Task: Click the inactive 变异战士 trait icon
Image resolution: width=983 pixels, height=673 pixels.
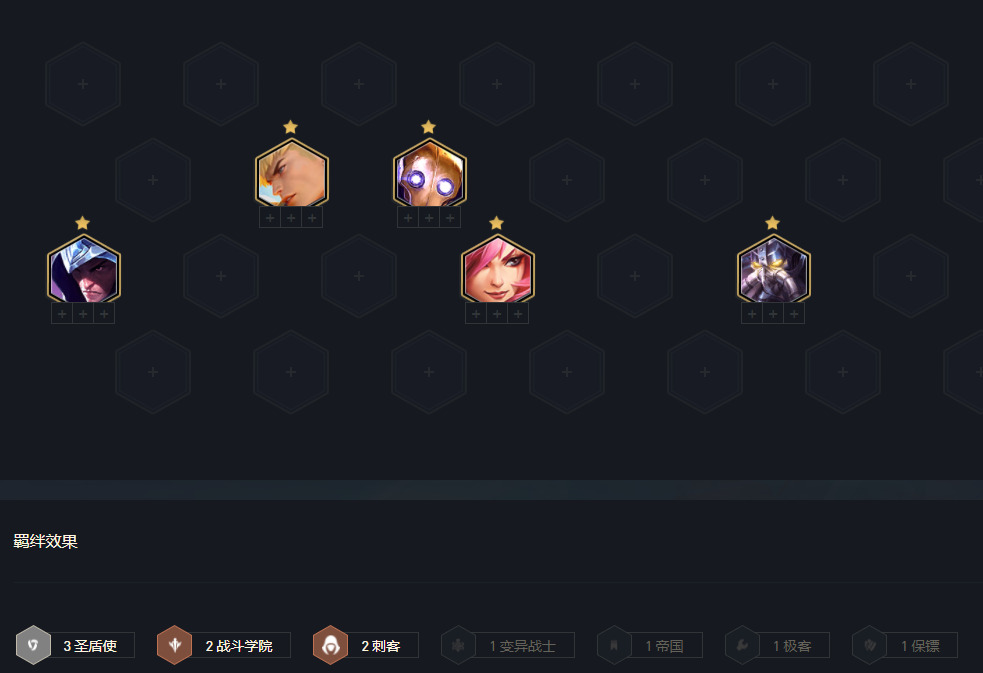Action: pyautogui.click(x=458, y=645)
